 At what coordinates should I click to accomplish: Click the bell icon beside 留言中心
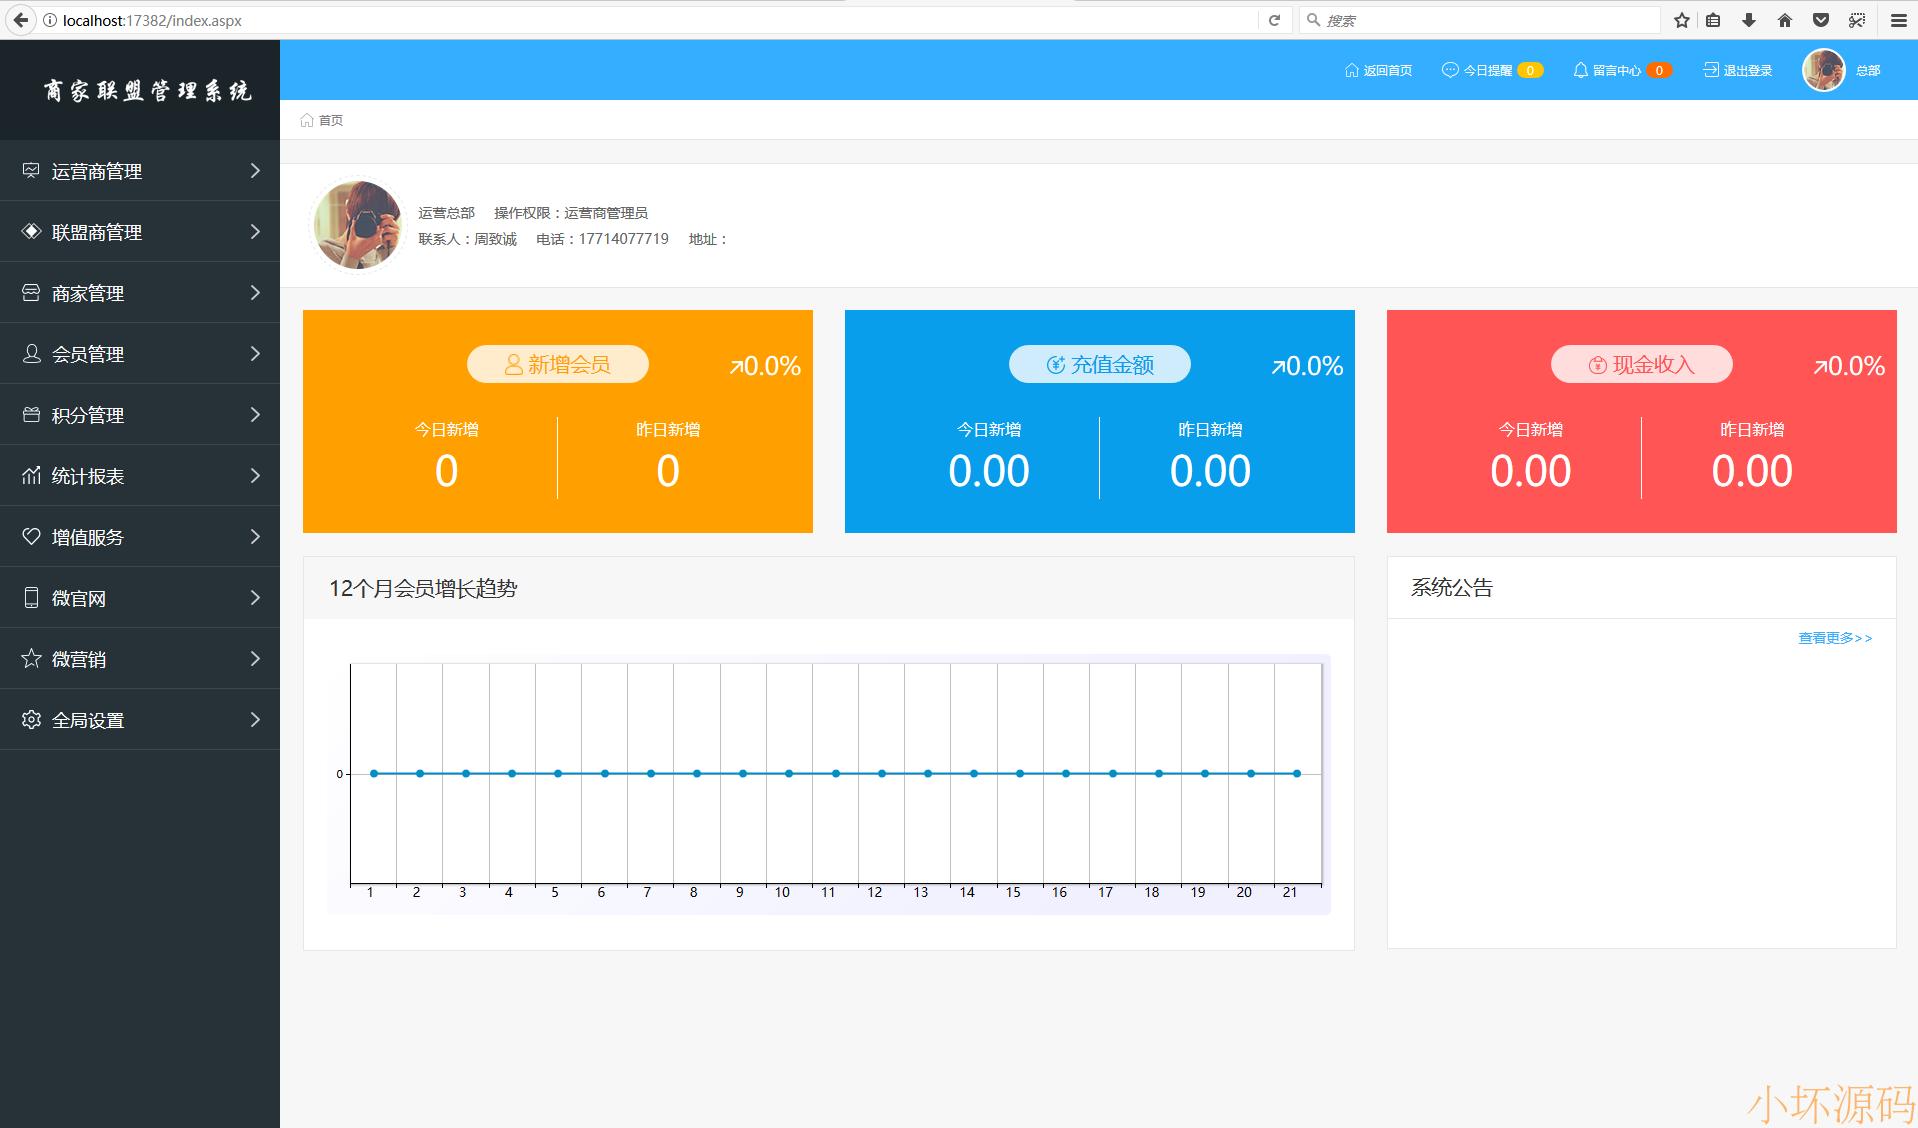coord(1580,70)
